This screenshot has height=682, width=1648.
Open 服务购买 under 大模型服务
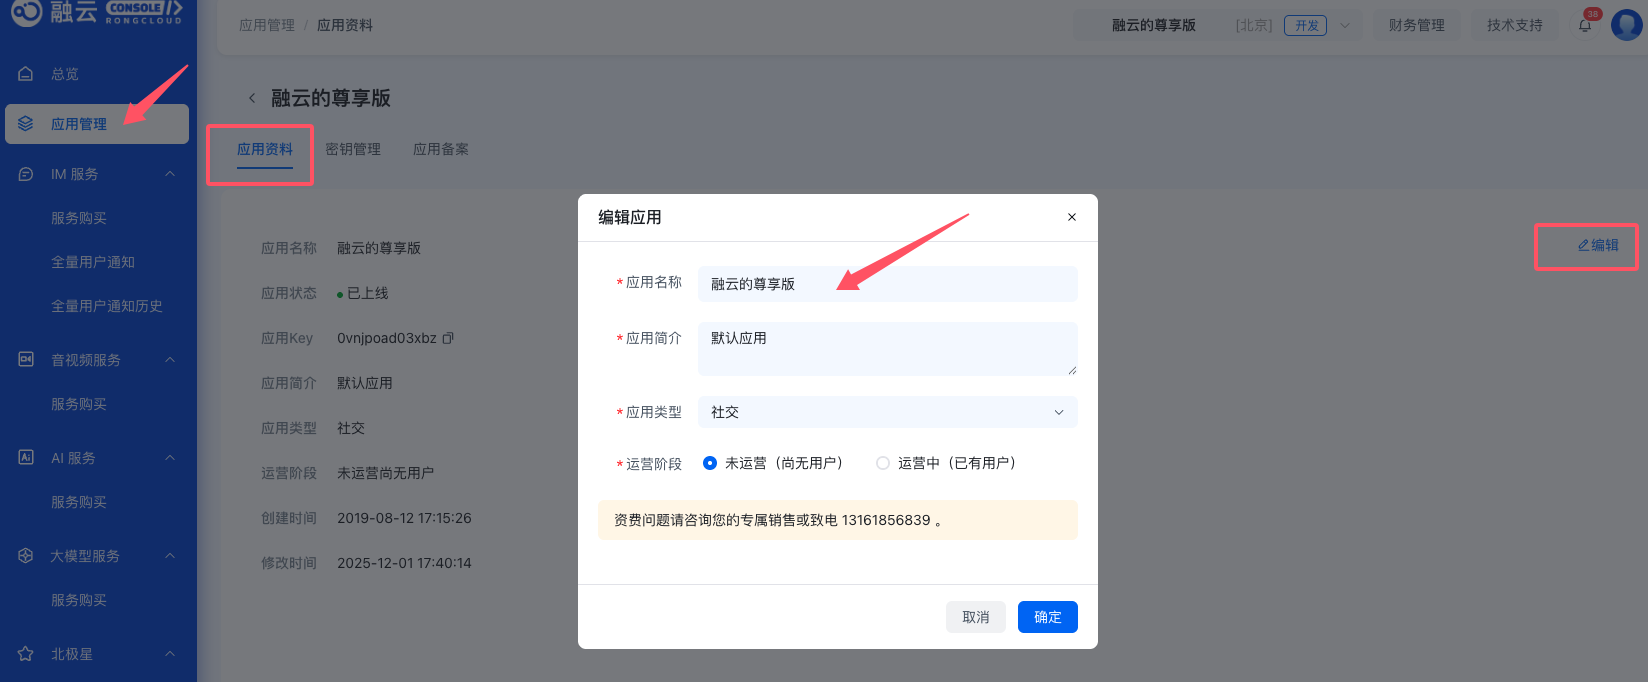pos(79,600)
